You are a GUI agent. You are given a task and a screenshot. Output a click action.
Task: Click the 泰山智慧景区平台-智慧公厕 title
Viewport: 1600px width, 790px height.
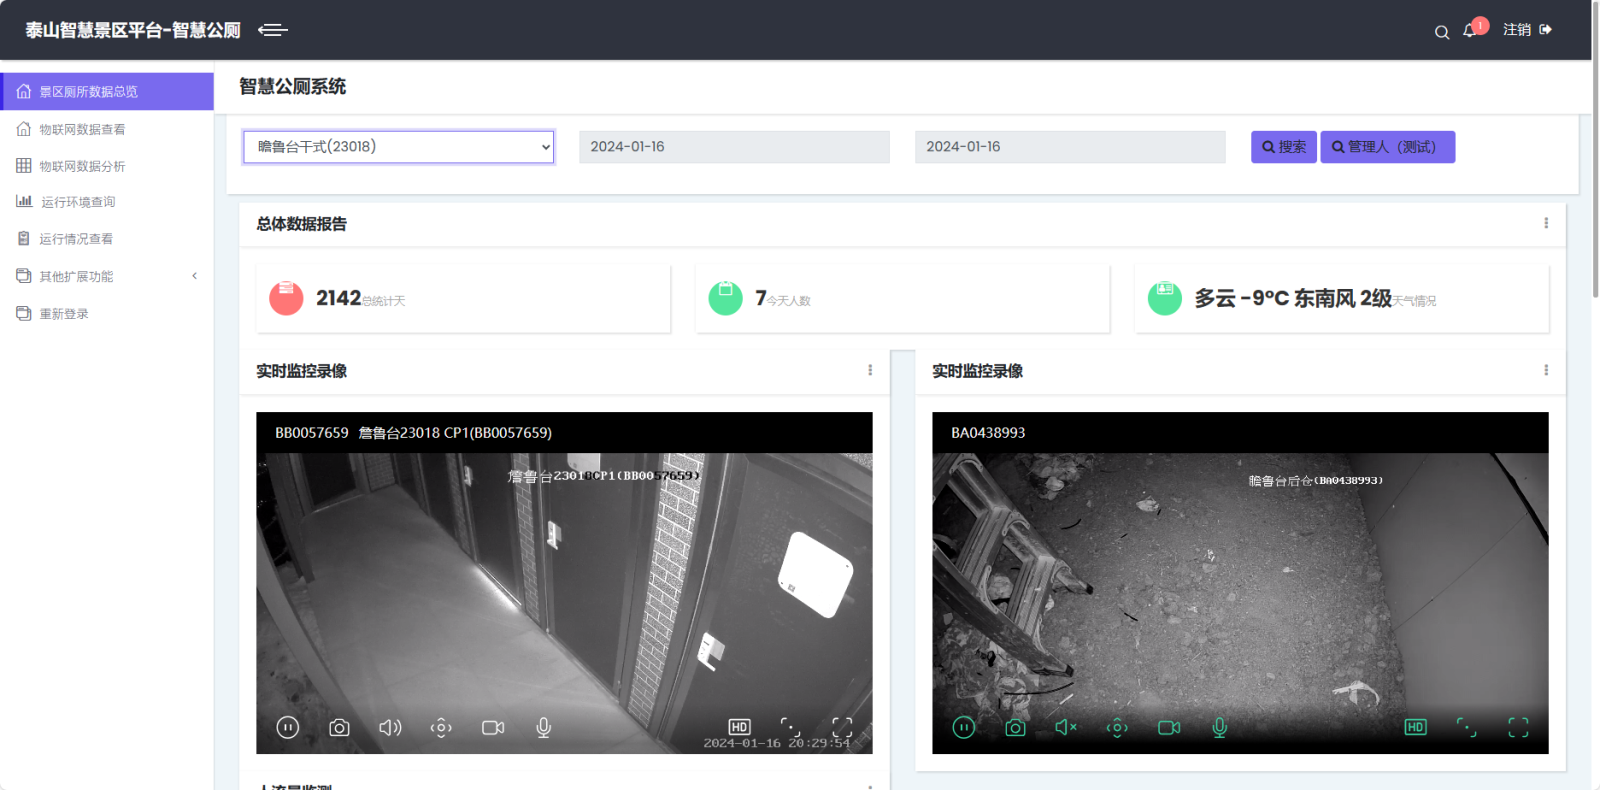click(x=133, y=30)
